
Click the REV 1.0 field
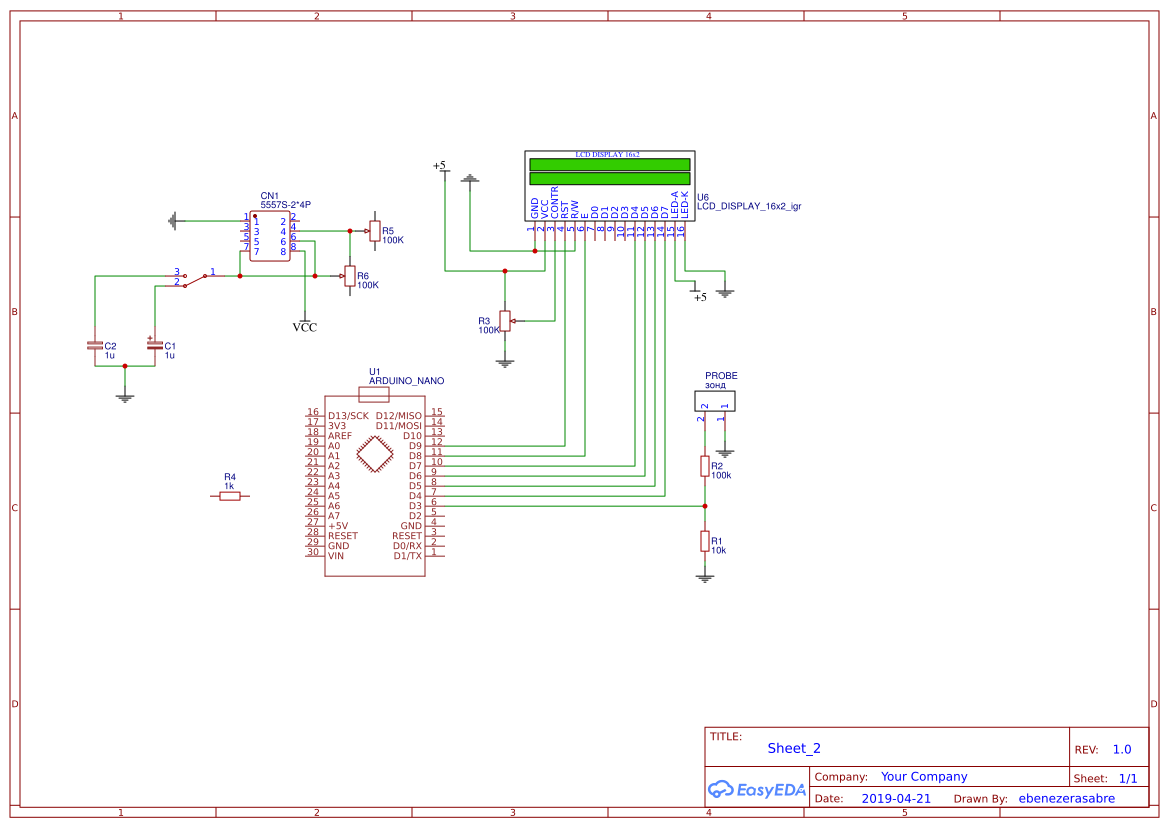pos(1122,748)
